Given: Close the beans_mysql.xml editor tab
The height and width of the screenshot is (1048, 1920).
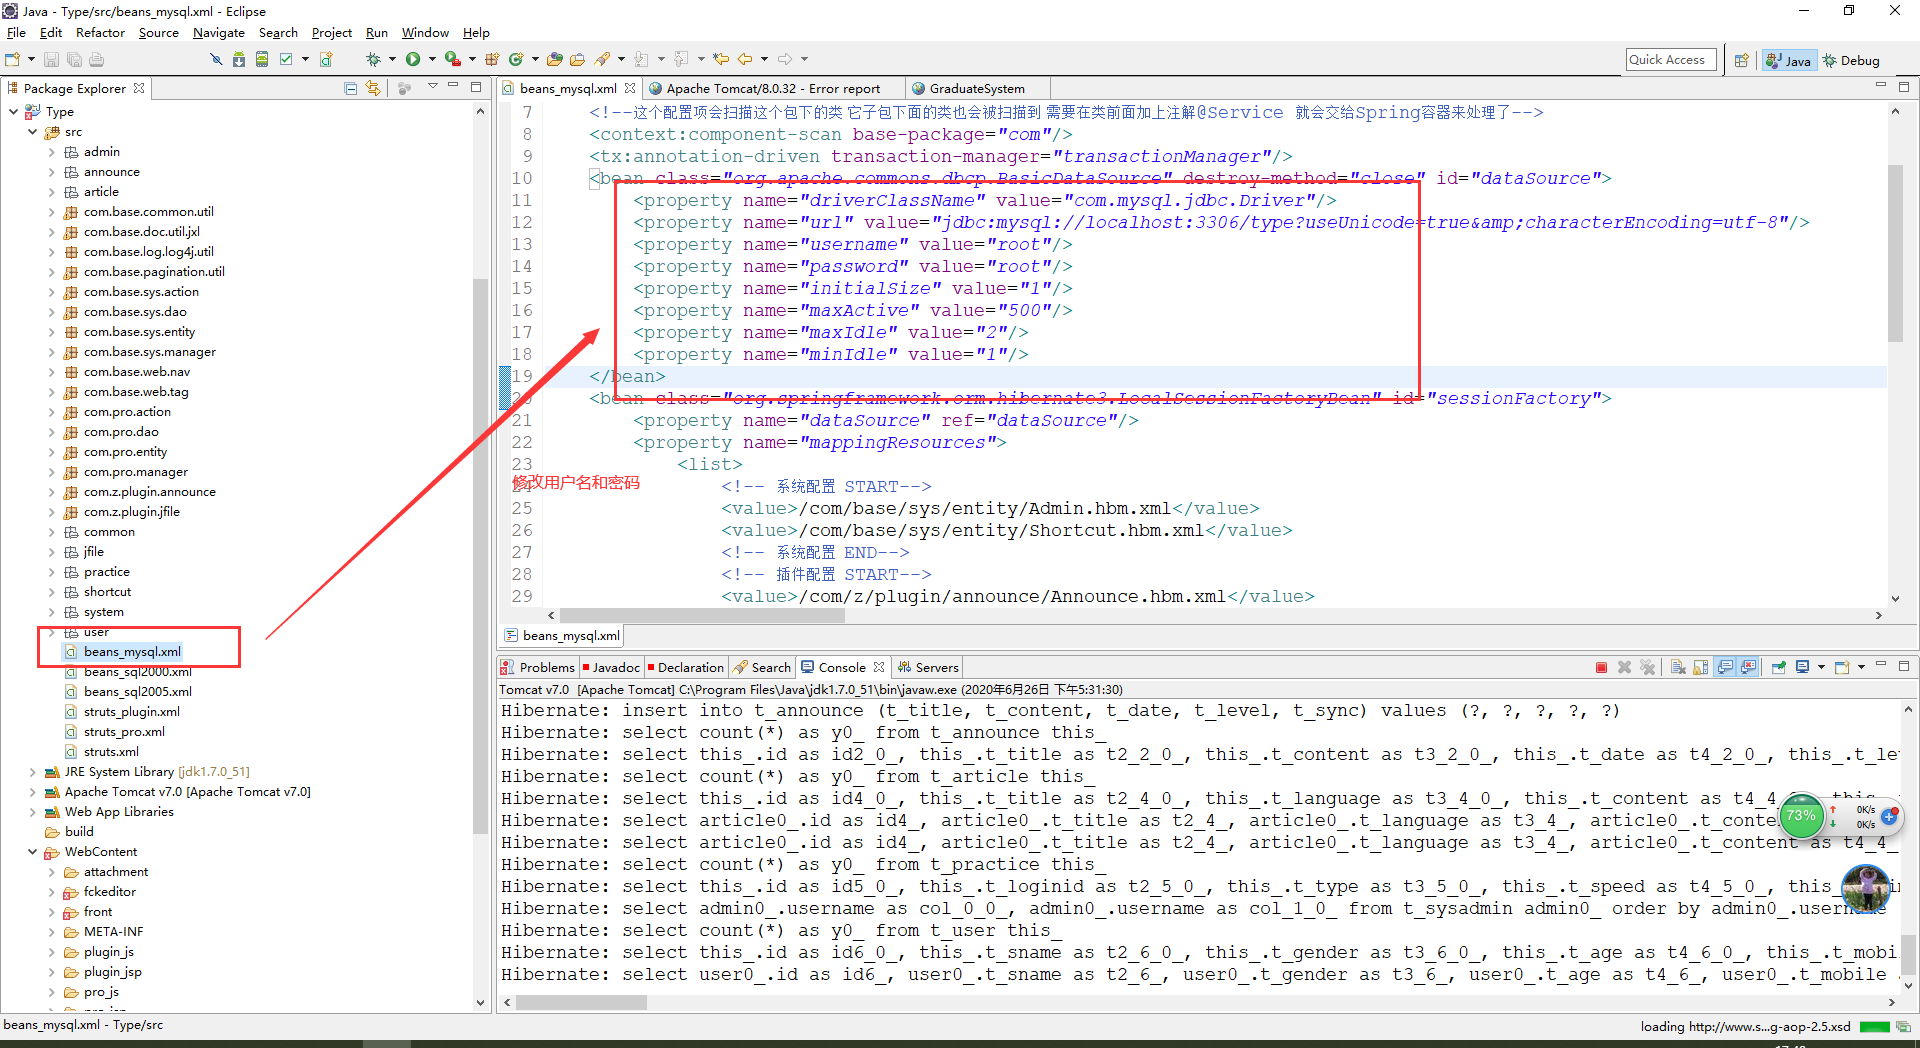Looking at the screenshot, I should tap(630, 88).
